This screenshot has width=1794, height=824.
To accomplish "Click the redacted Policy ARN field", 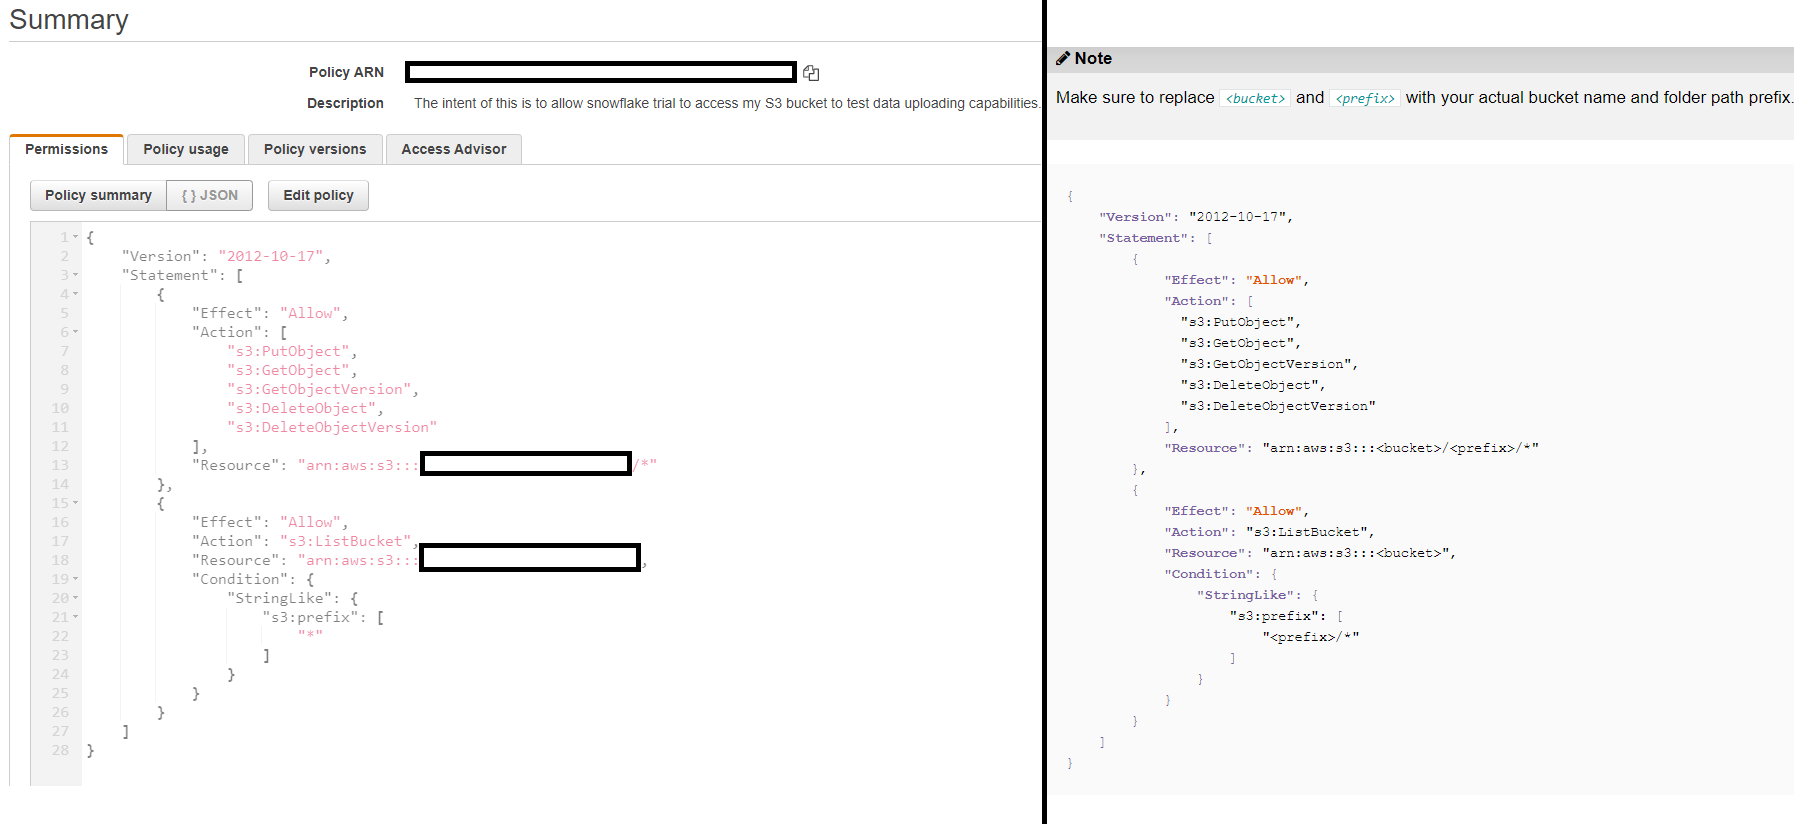I will coord(600,72).
